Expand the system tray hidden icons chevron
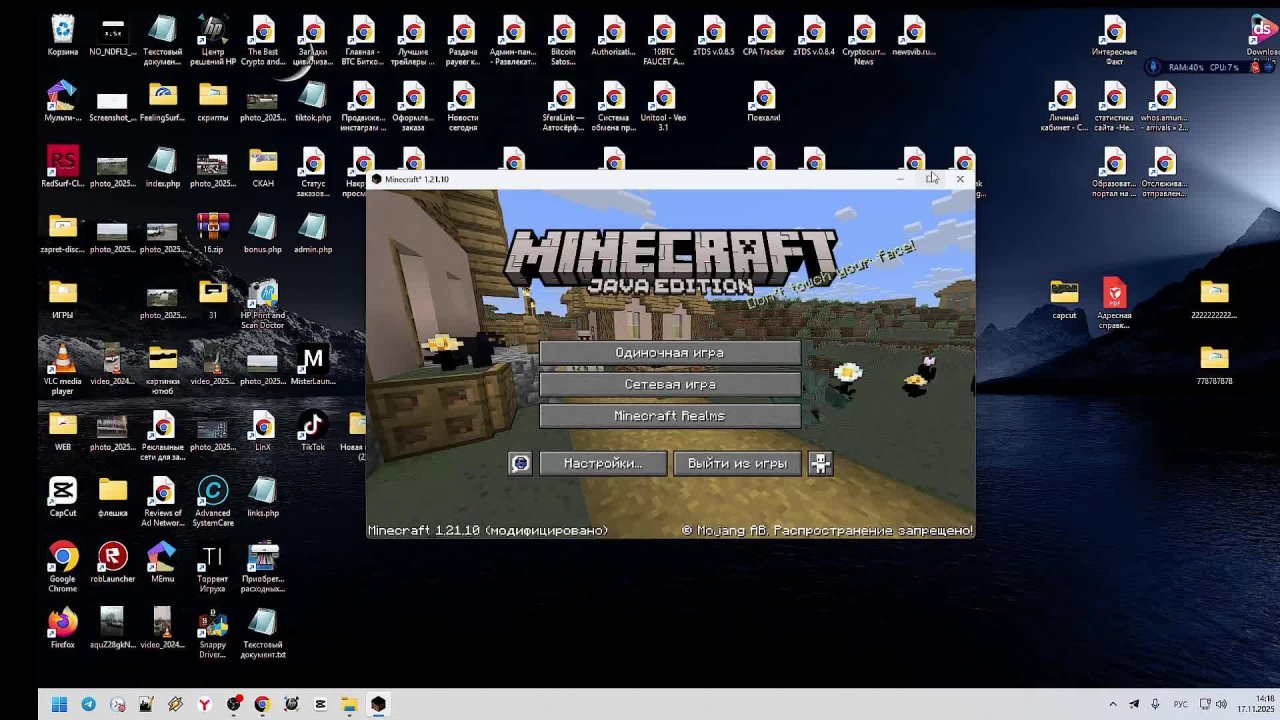1280x720 pixels. tap(1112, 704)
